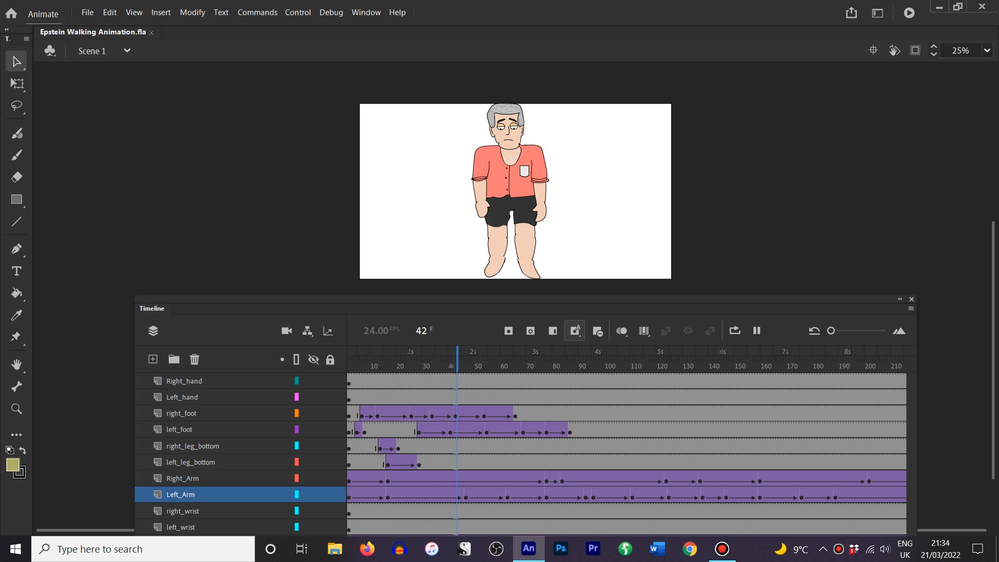Select the Text tool
Viewport: 999px width, 562px height.
pos(17,271)
